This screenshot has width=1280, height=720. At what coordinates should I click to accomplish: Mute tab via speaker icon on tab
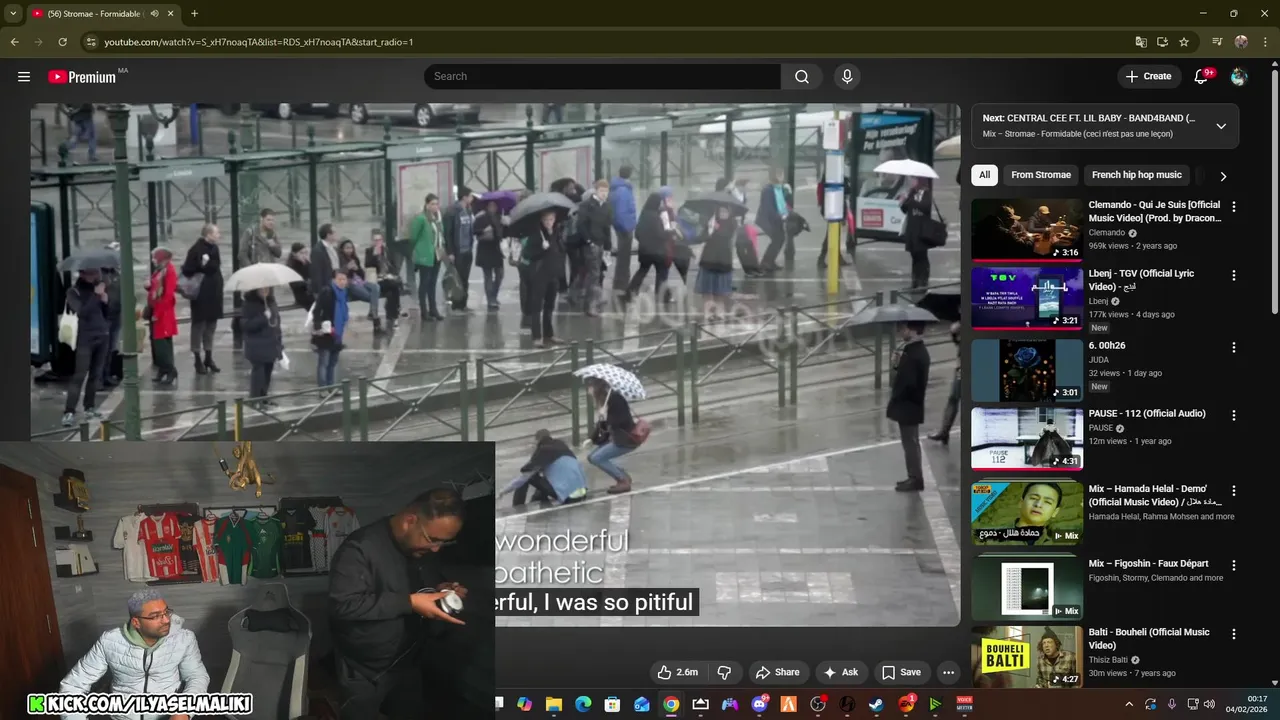click(154, 14)
